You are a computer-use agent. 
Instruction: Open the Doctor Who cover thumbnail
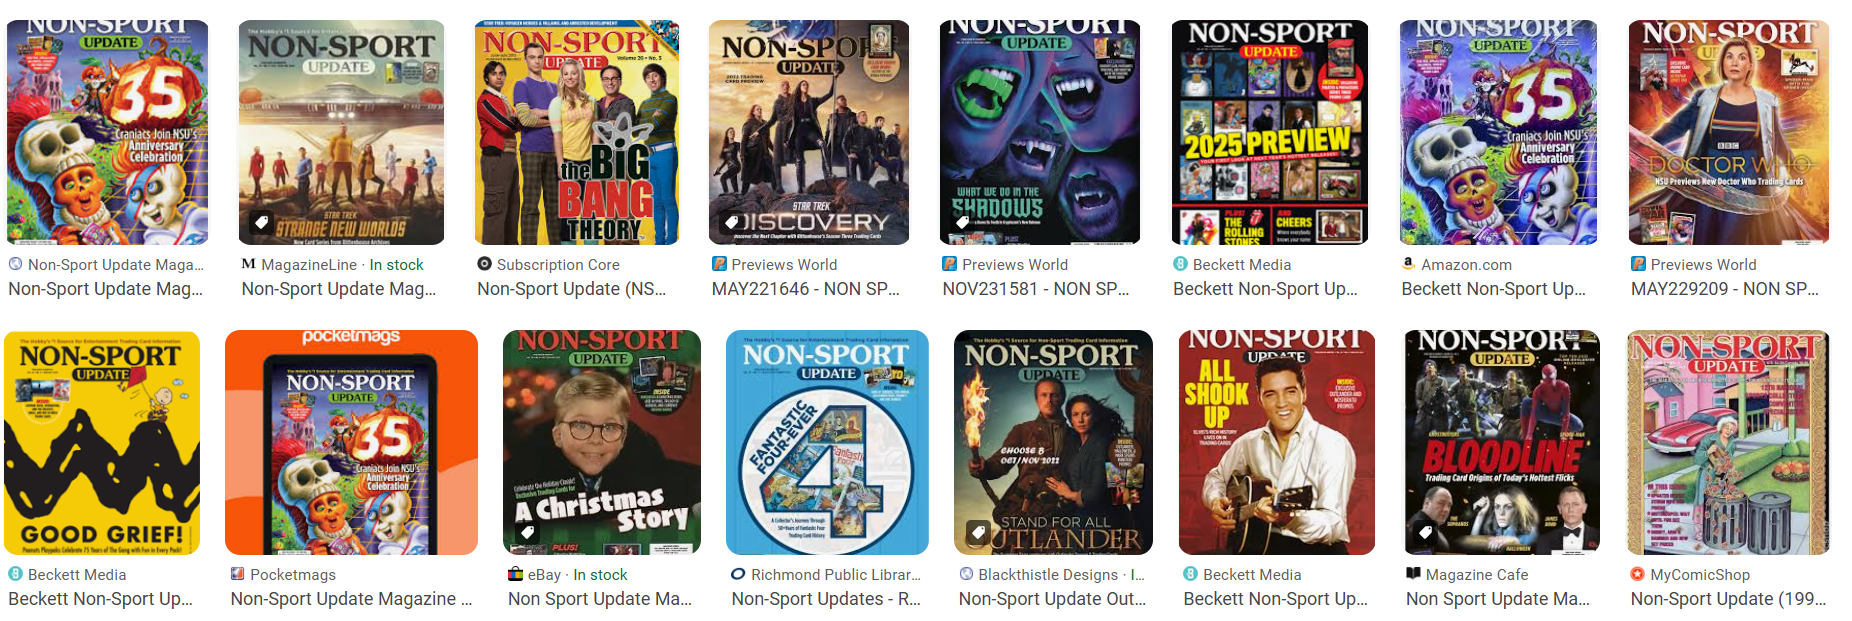point(1729,132)
